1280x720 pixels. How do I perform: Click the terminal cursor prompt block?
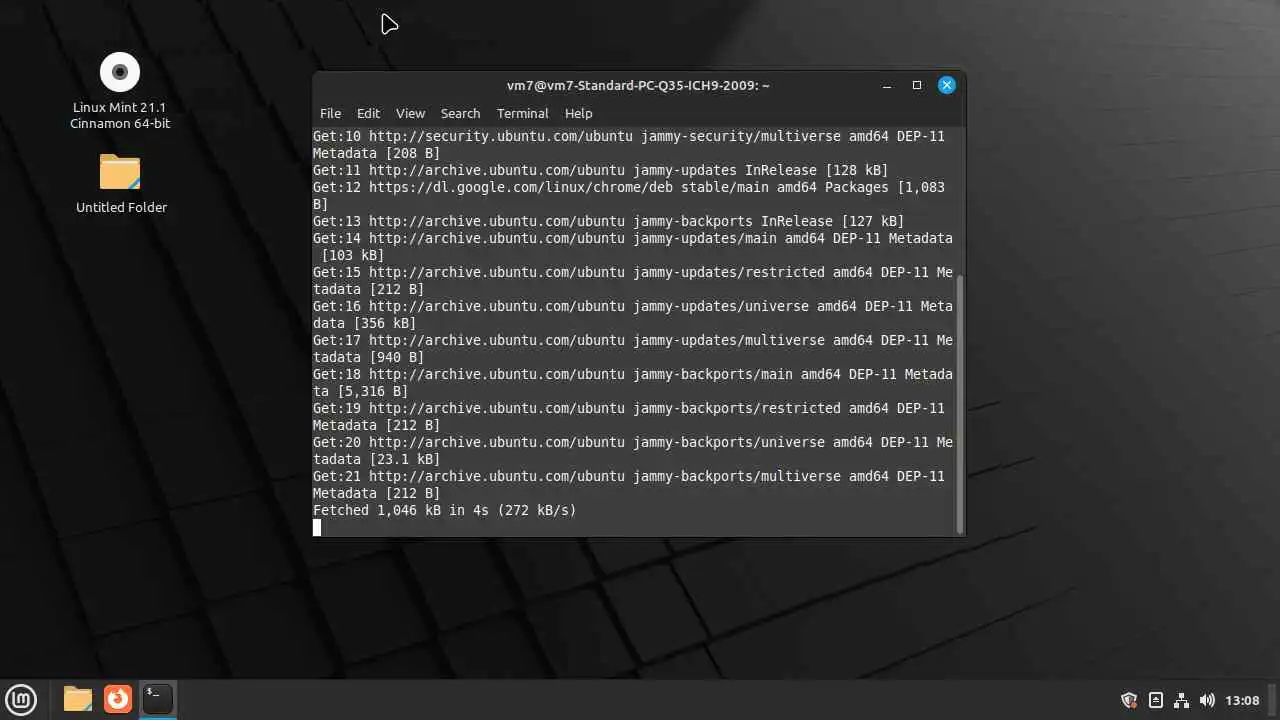tap(317, 527)
